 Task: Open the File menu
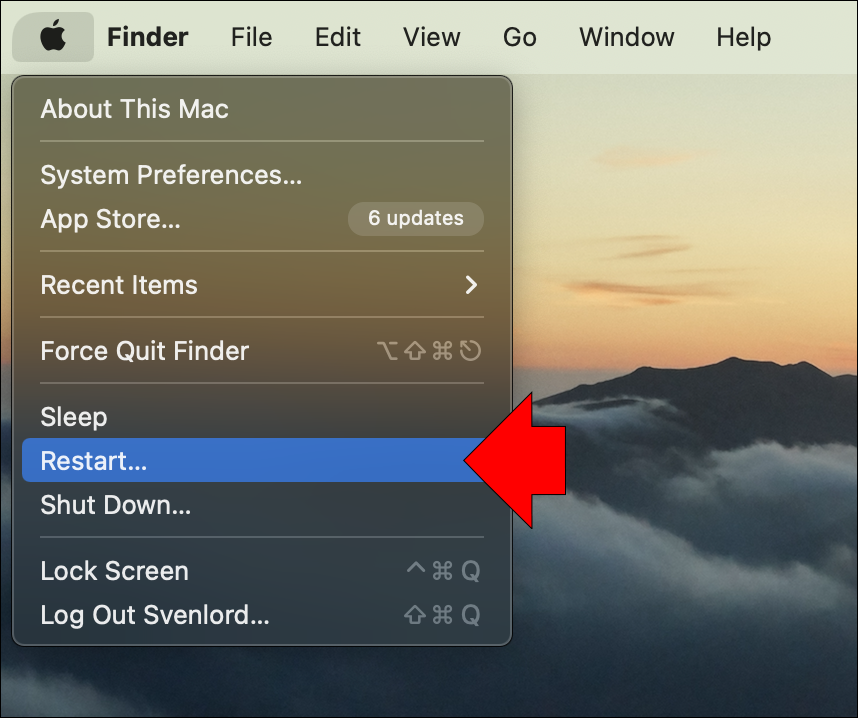pyautogui.click(x=251, y=37)
